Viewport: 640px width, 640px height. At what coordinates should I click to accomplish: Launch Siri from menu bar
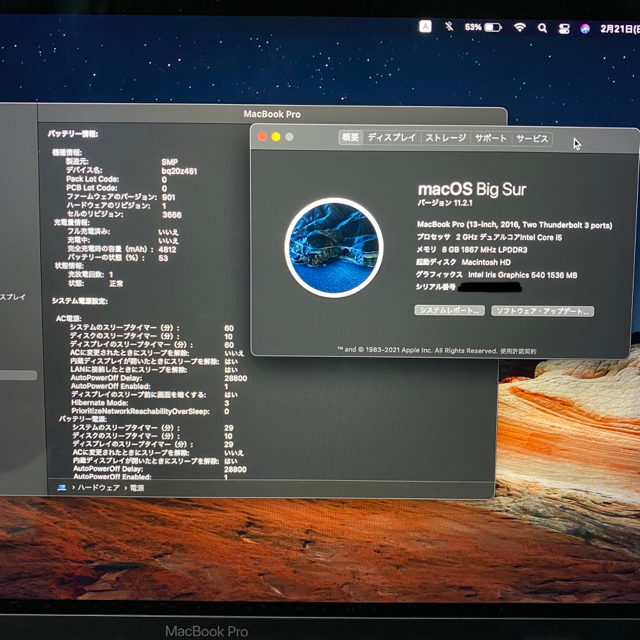(x=585, y=29)
